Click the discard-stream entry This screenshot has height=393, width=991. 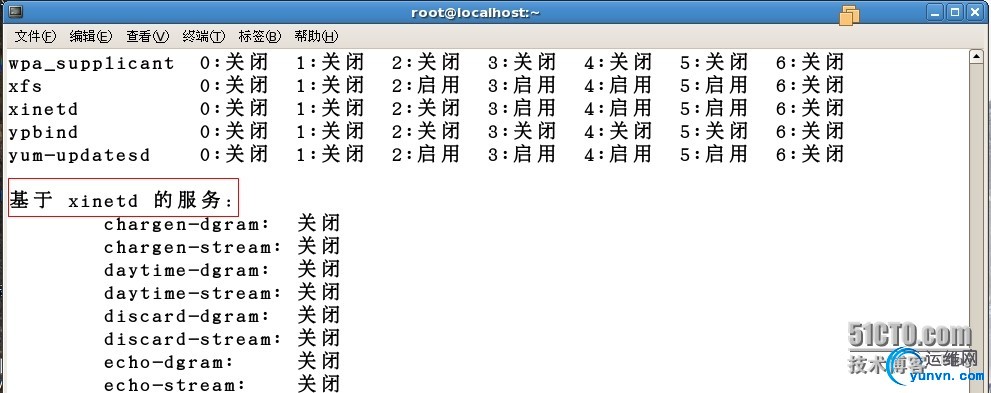click(193, 339)
